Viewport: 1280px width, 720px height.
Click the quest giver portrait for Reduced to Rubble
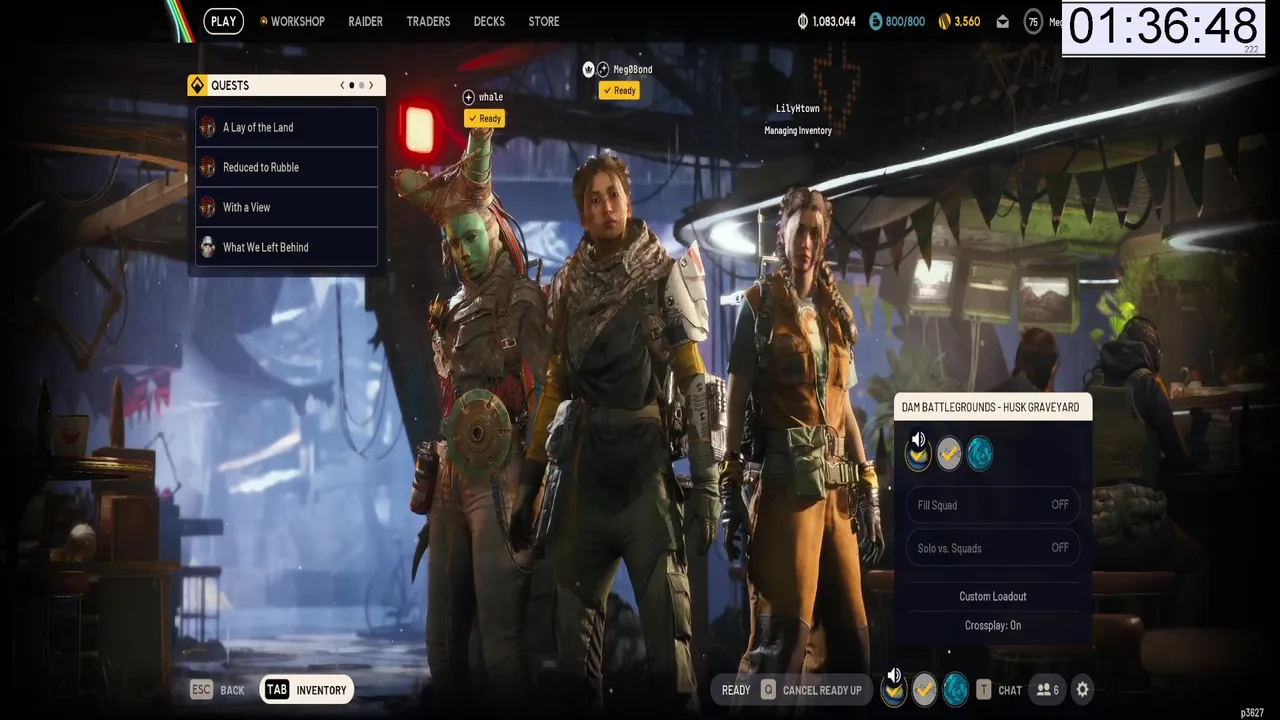(207, 167)
